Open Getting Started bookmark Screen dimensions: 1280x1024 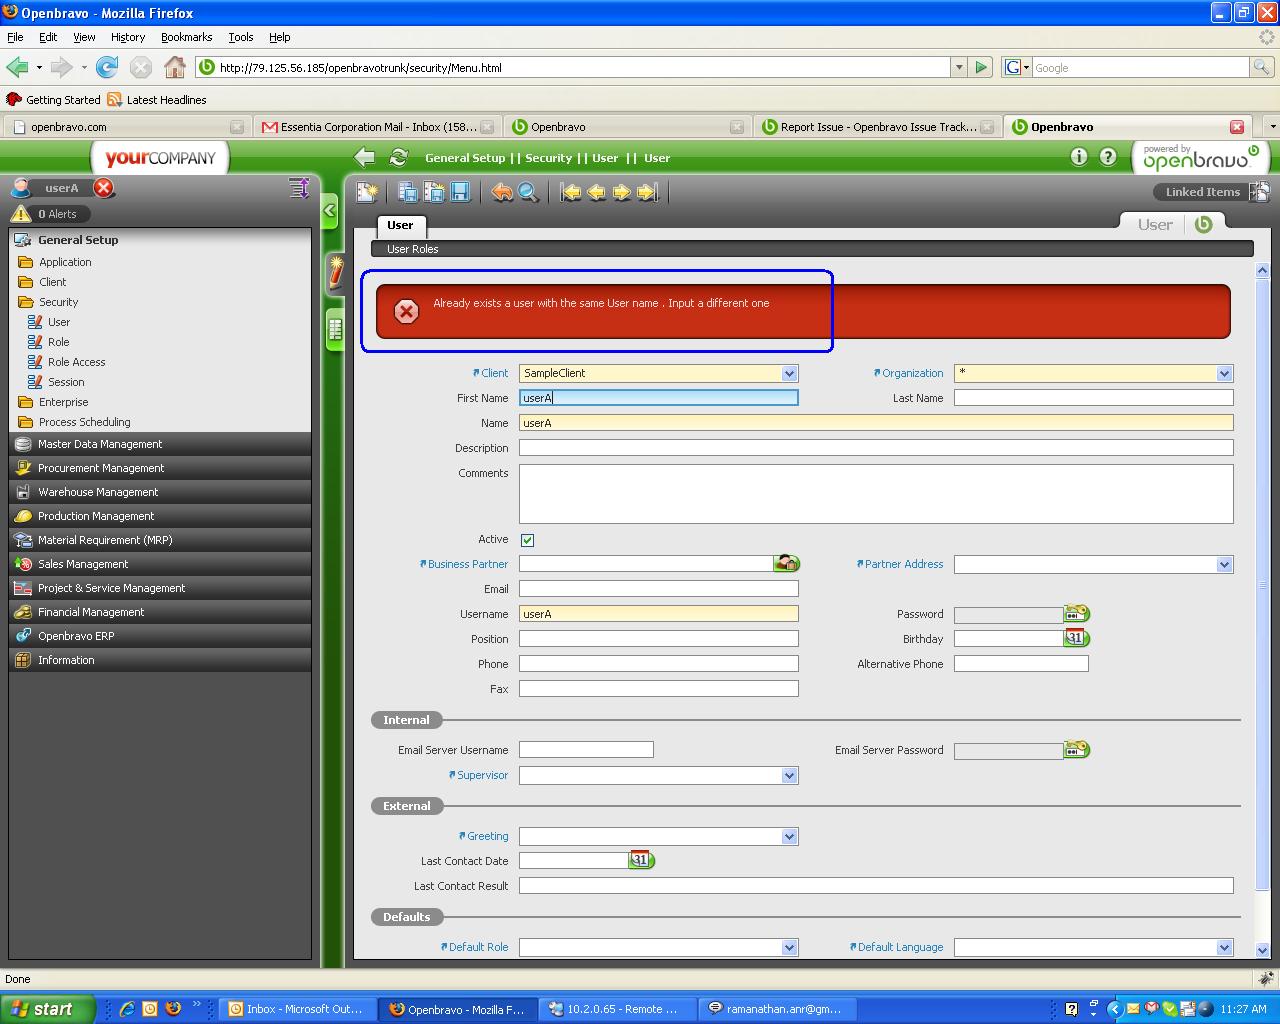point(54,100)
